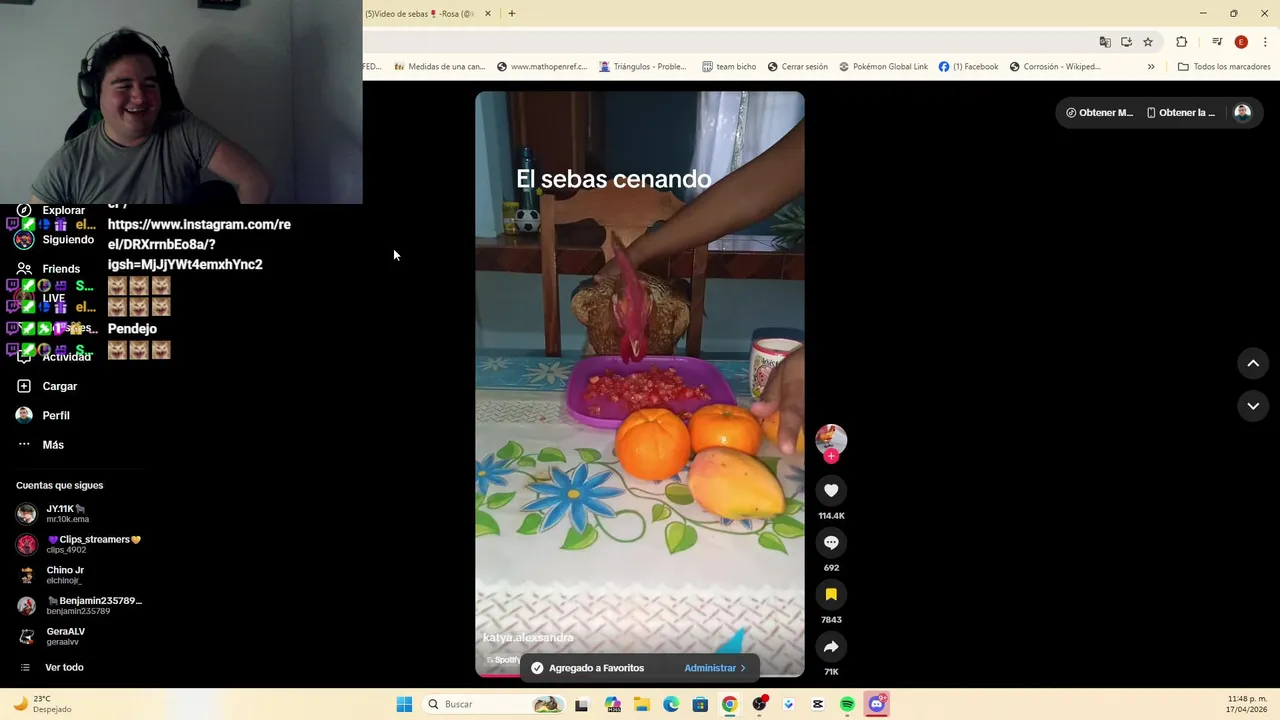Open Friends in TikTok sidebar

(x=50, y=269)
